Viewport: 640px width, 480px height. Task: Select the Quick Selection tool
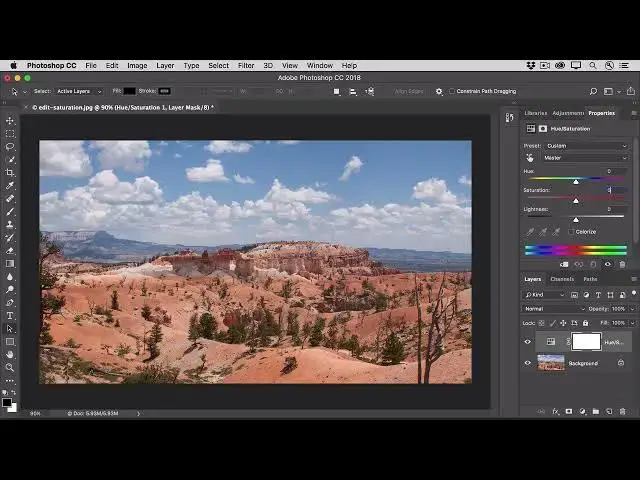click(10, 160)
